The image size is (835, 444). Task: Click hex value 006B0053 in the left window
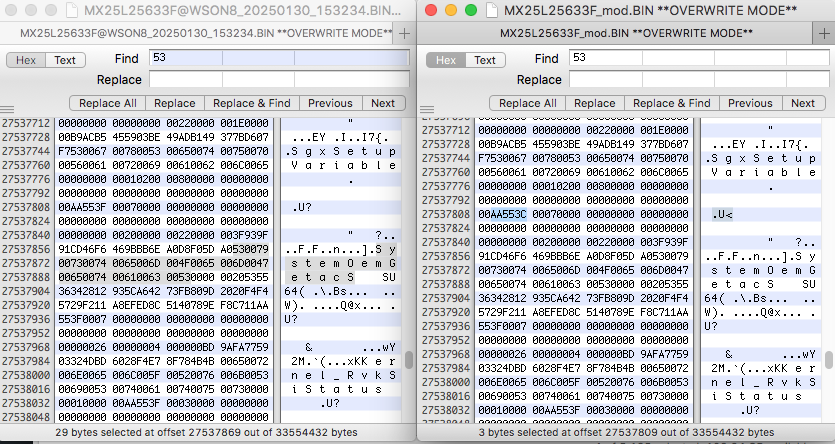[x=244, y=375]
